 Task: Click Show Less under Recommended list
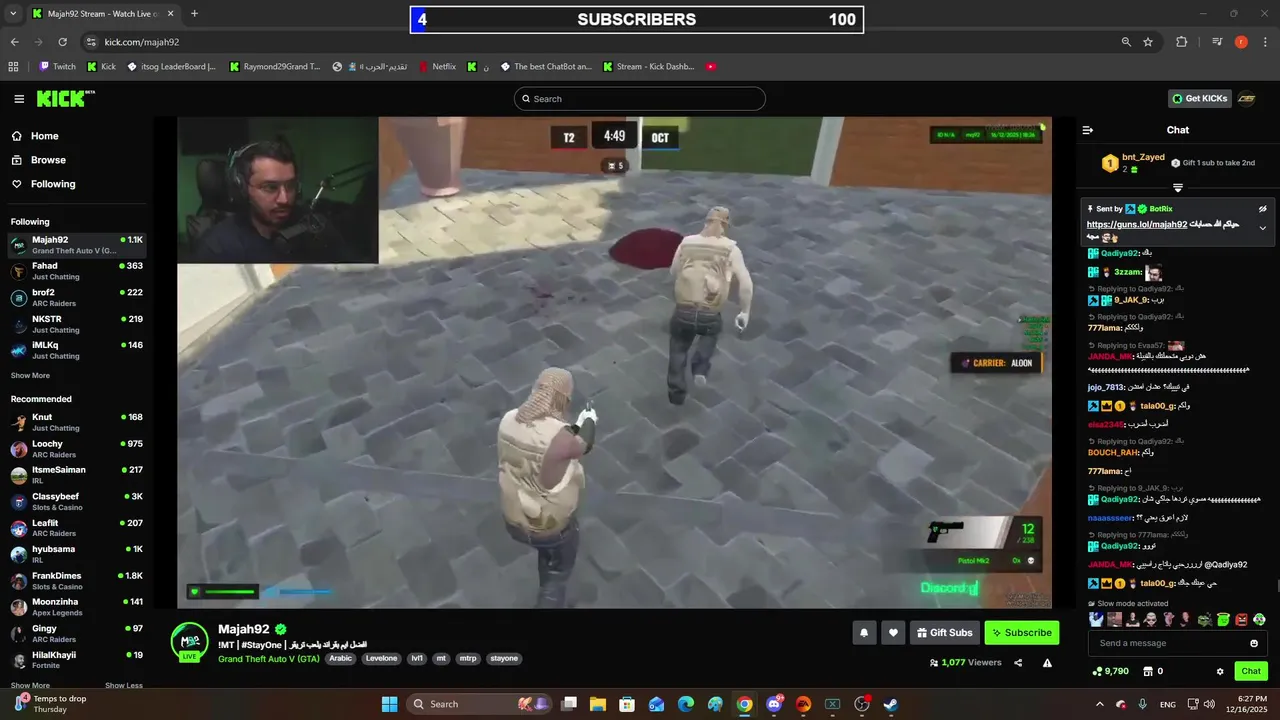click(124, 686)
